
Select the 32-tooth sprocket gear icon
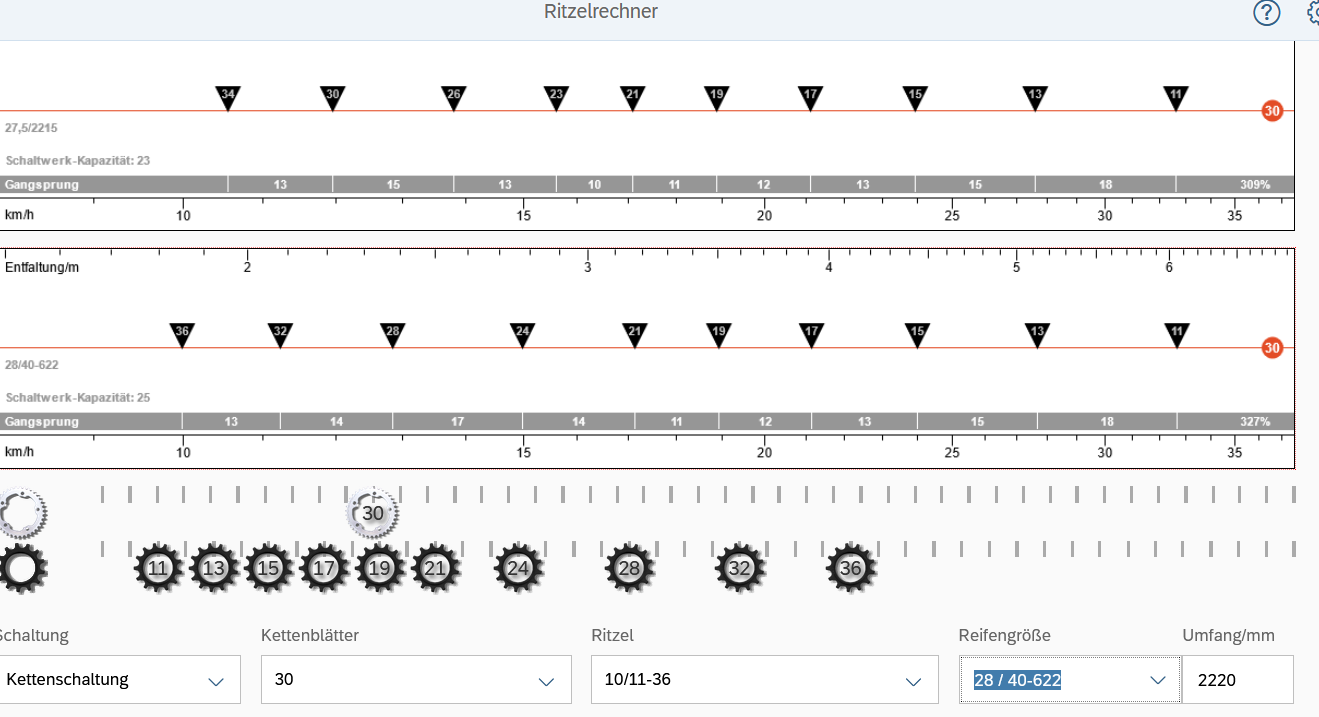(x=739, y=568)
